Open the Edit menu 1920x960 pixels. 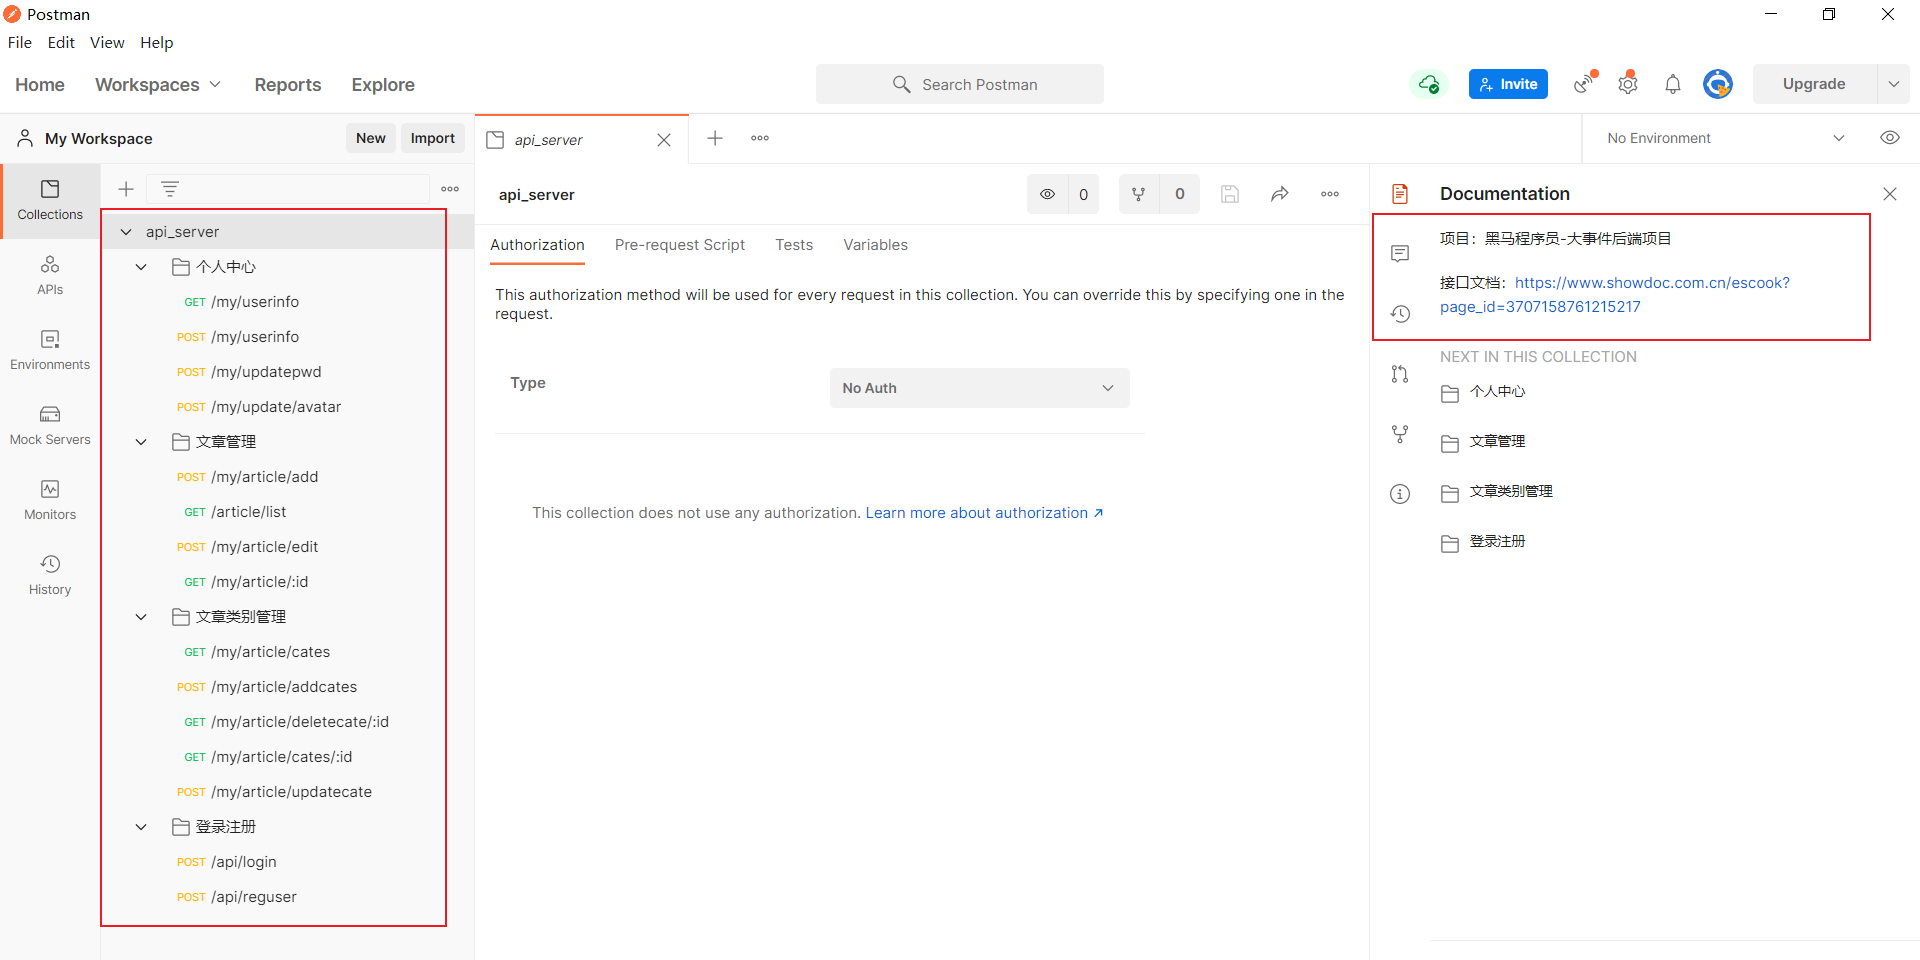[x=61, y=42]
